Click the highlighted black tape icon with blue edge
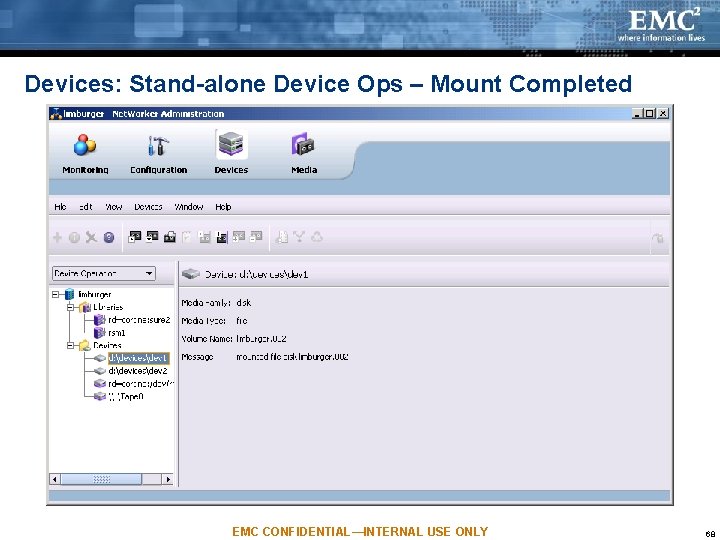Screen dimensions: 720x540 click(x=222, y=236)
